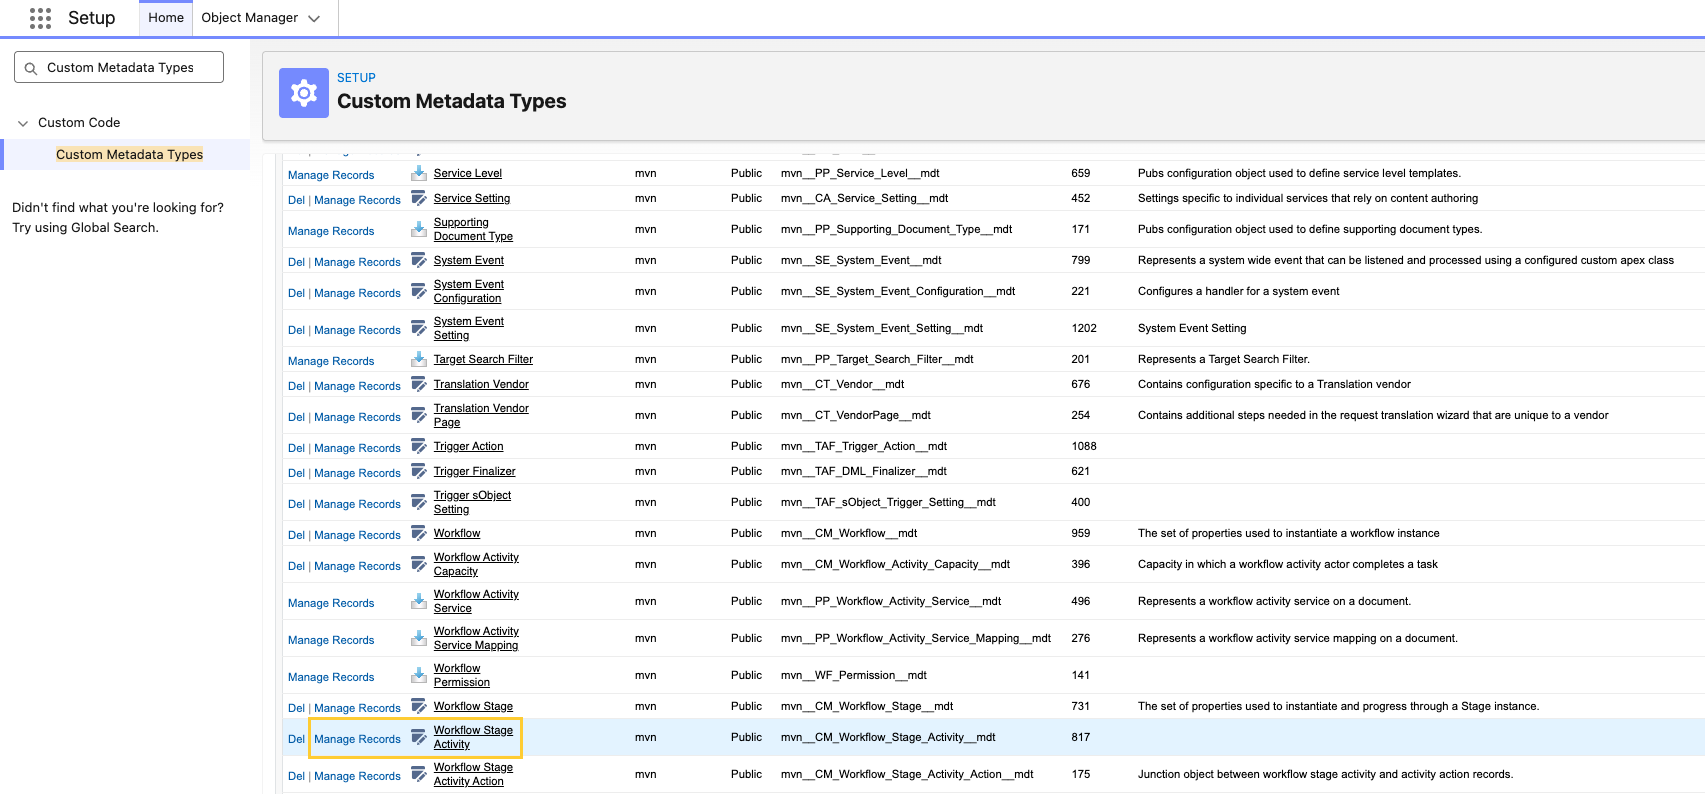Image resolution: width=1705 pixels, height=794 pixels.
Task: Open the Translation Vendor Page label link
Action: click(481, 415)
